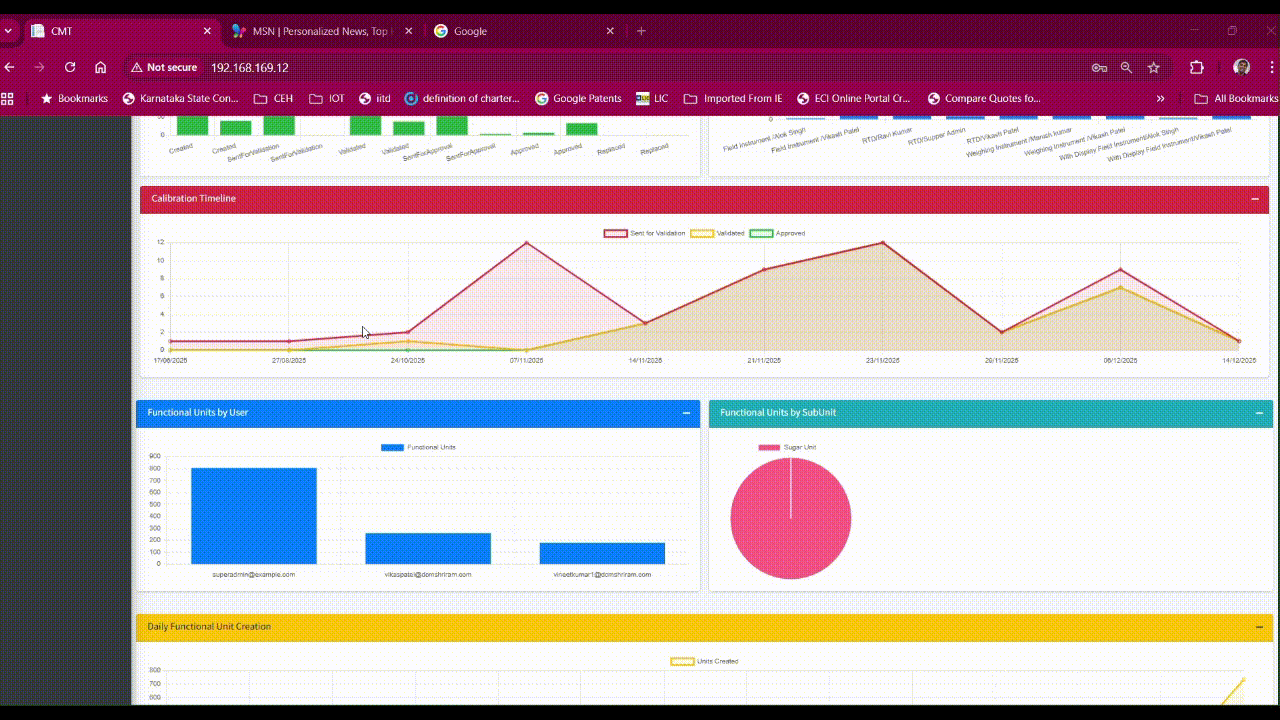
Task: Open the Extensions puzzle icon
Action: [1197, 67]
